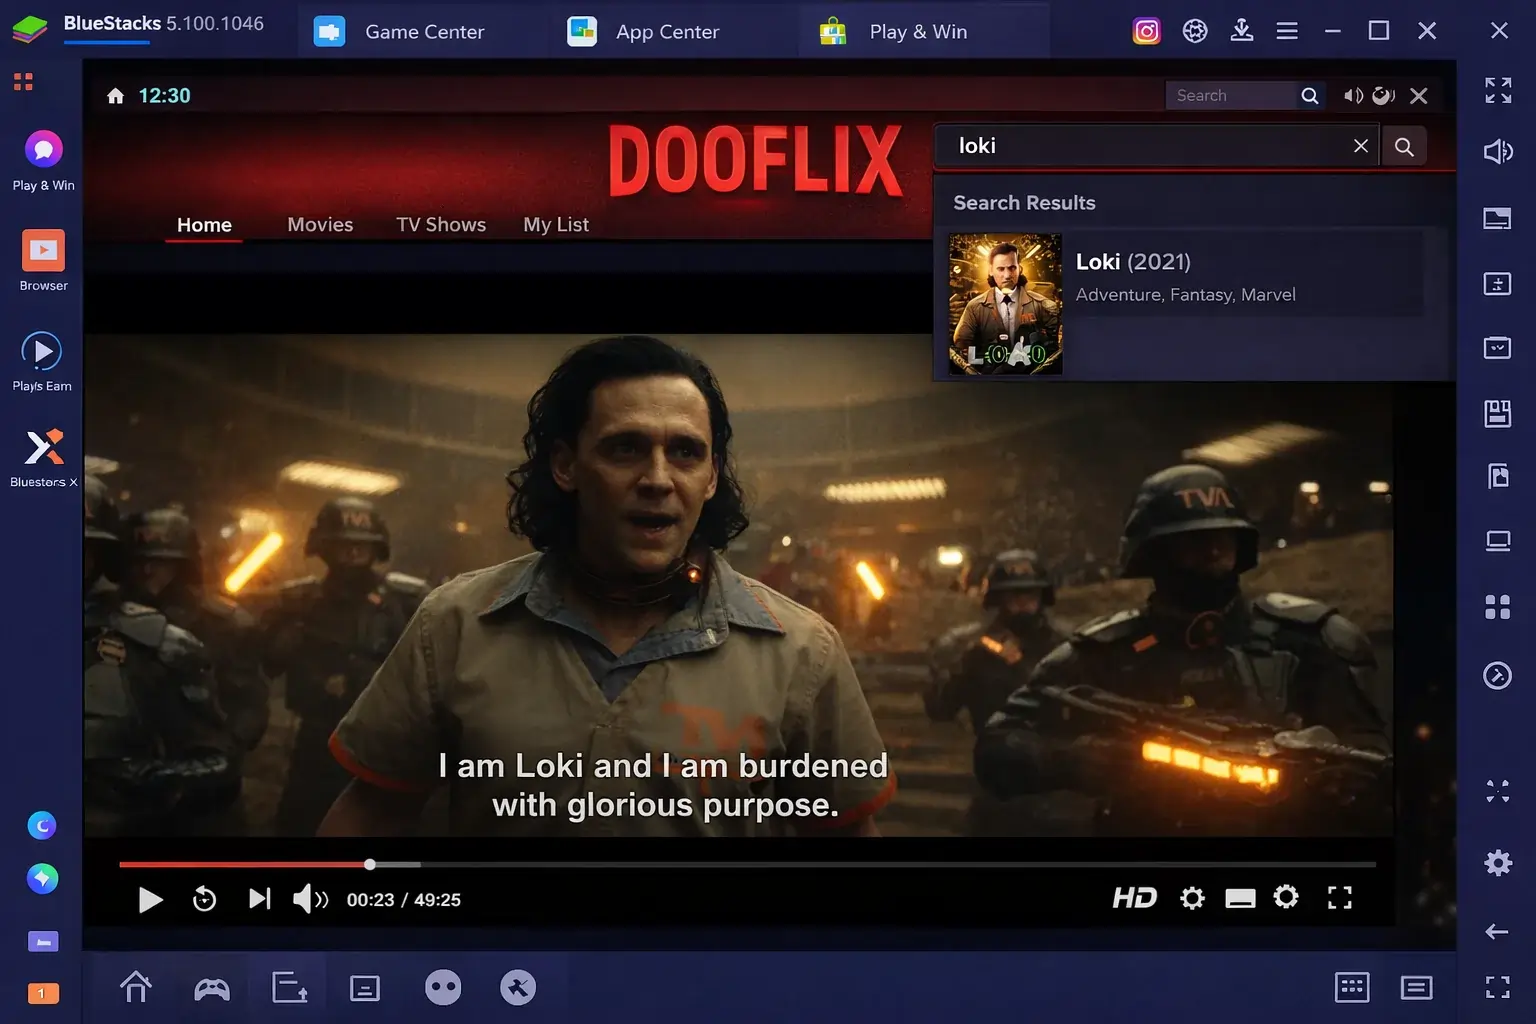The image size is (1536, 1024).
Task: Click the red grid icon in left sidebar
Action: (23, 82)
